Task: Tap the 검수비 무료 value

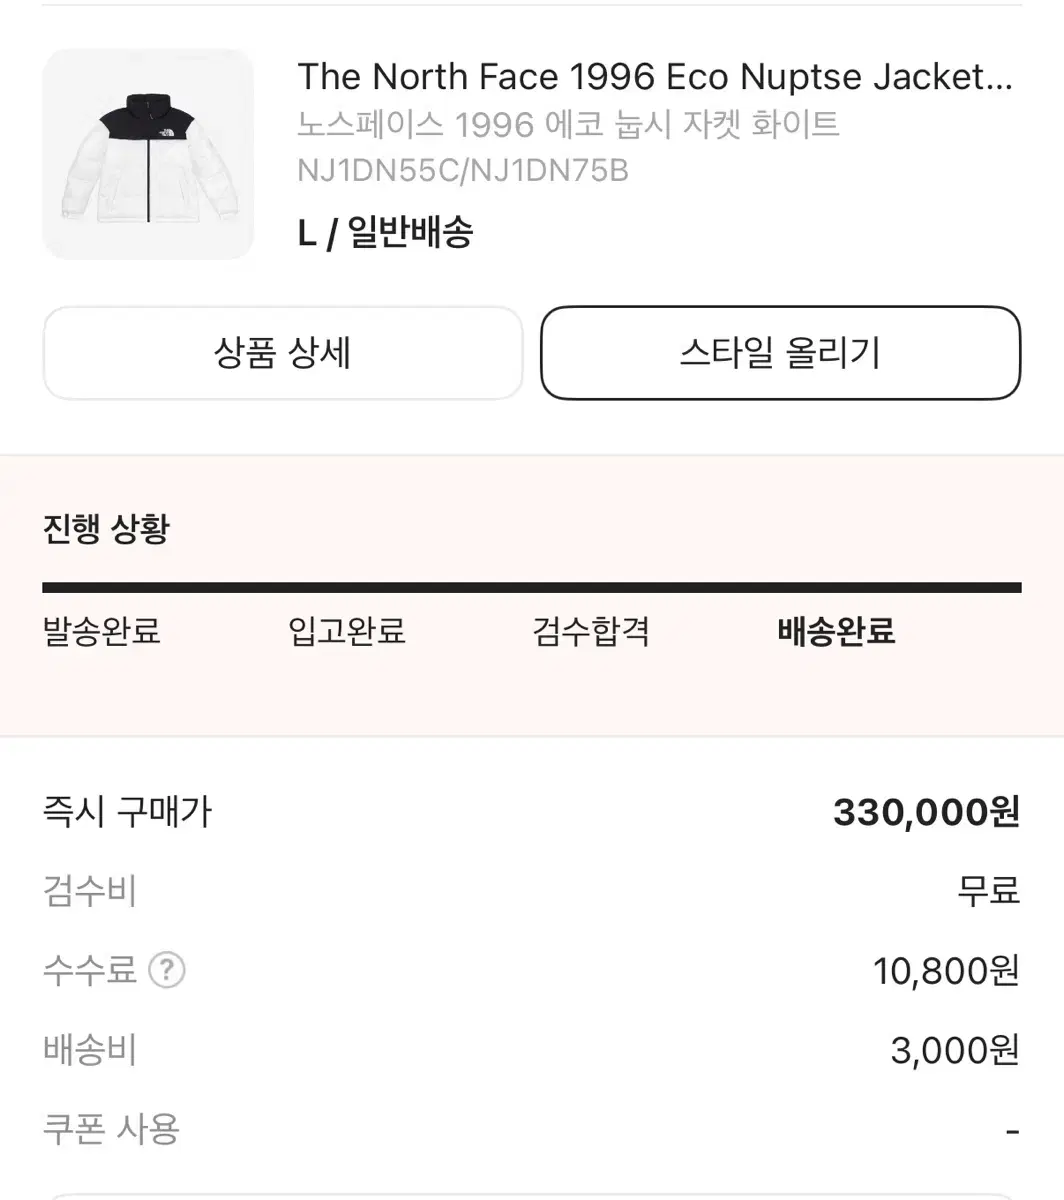Action: [988, 890]
